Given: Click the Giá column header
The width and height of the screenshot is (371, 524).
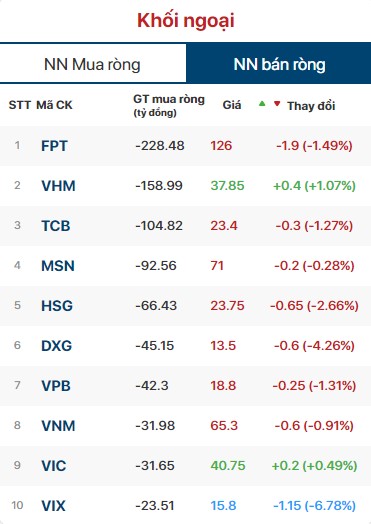Looking at the screenshot, I should tap(232, 105).
